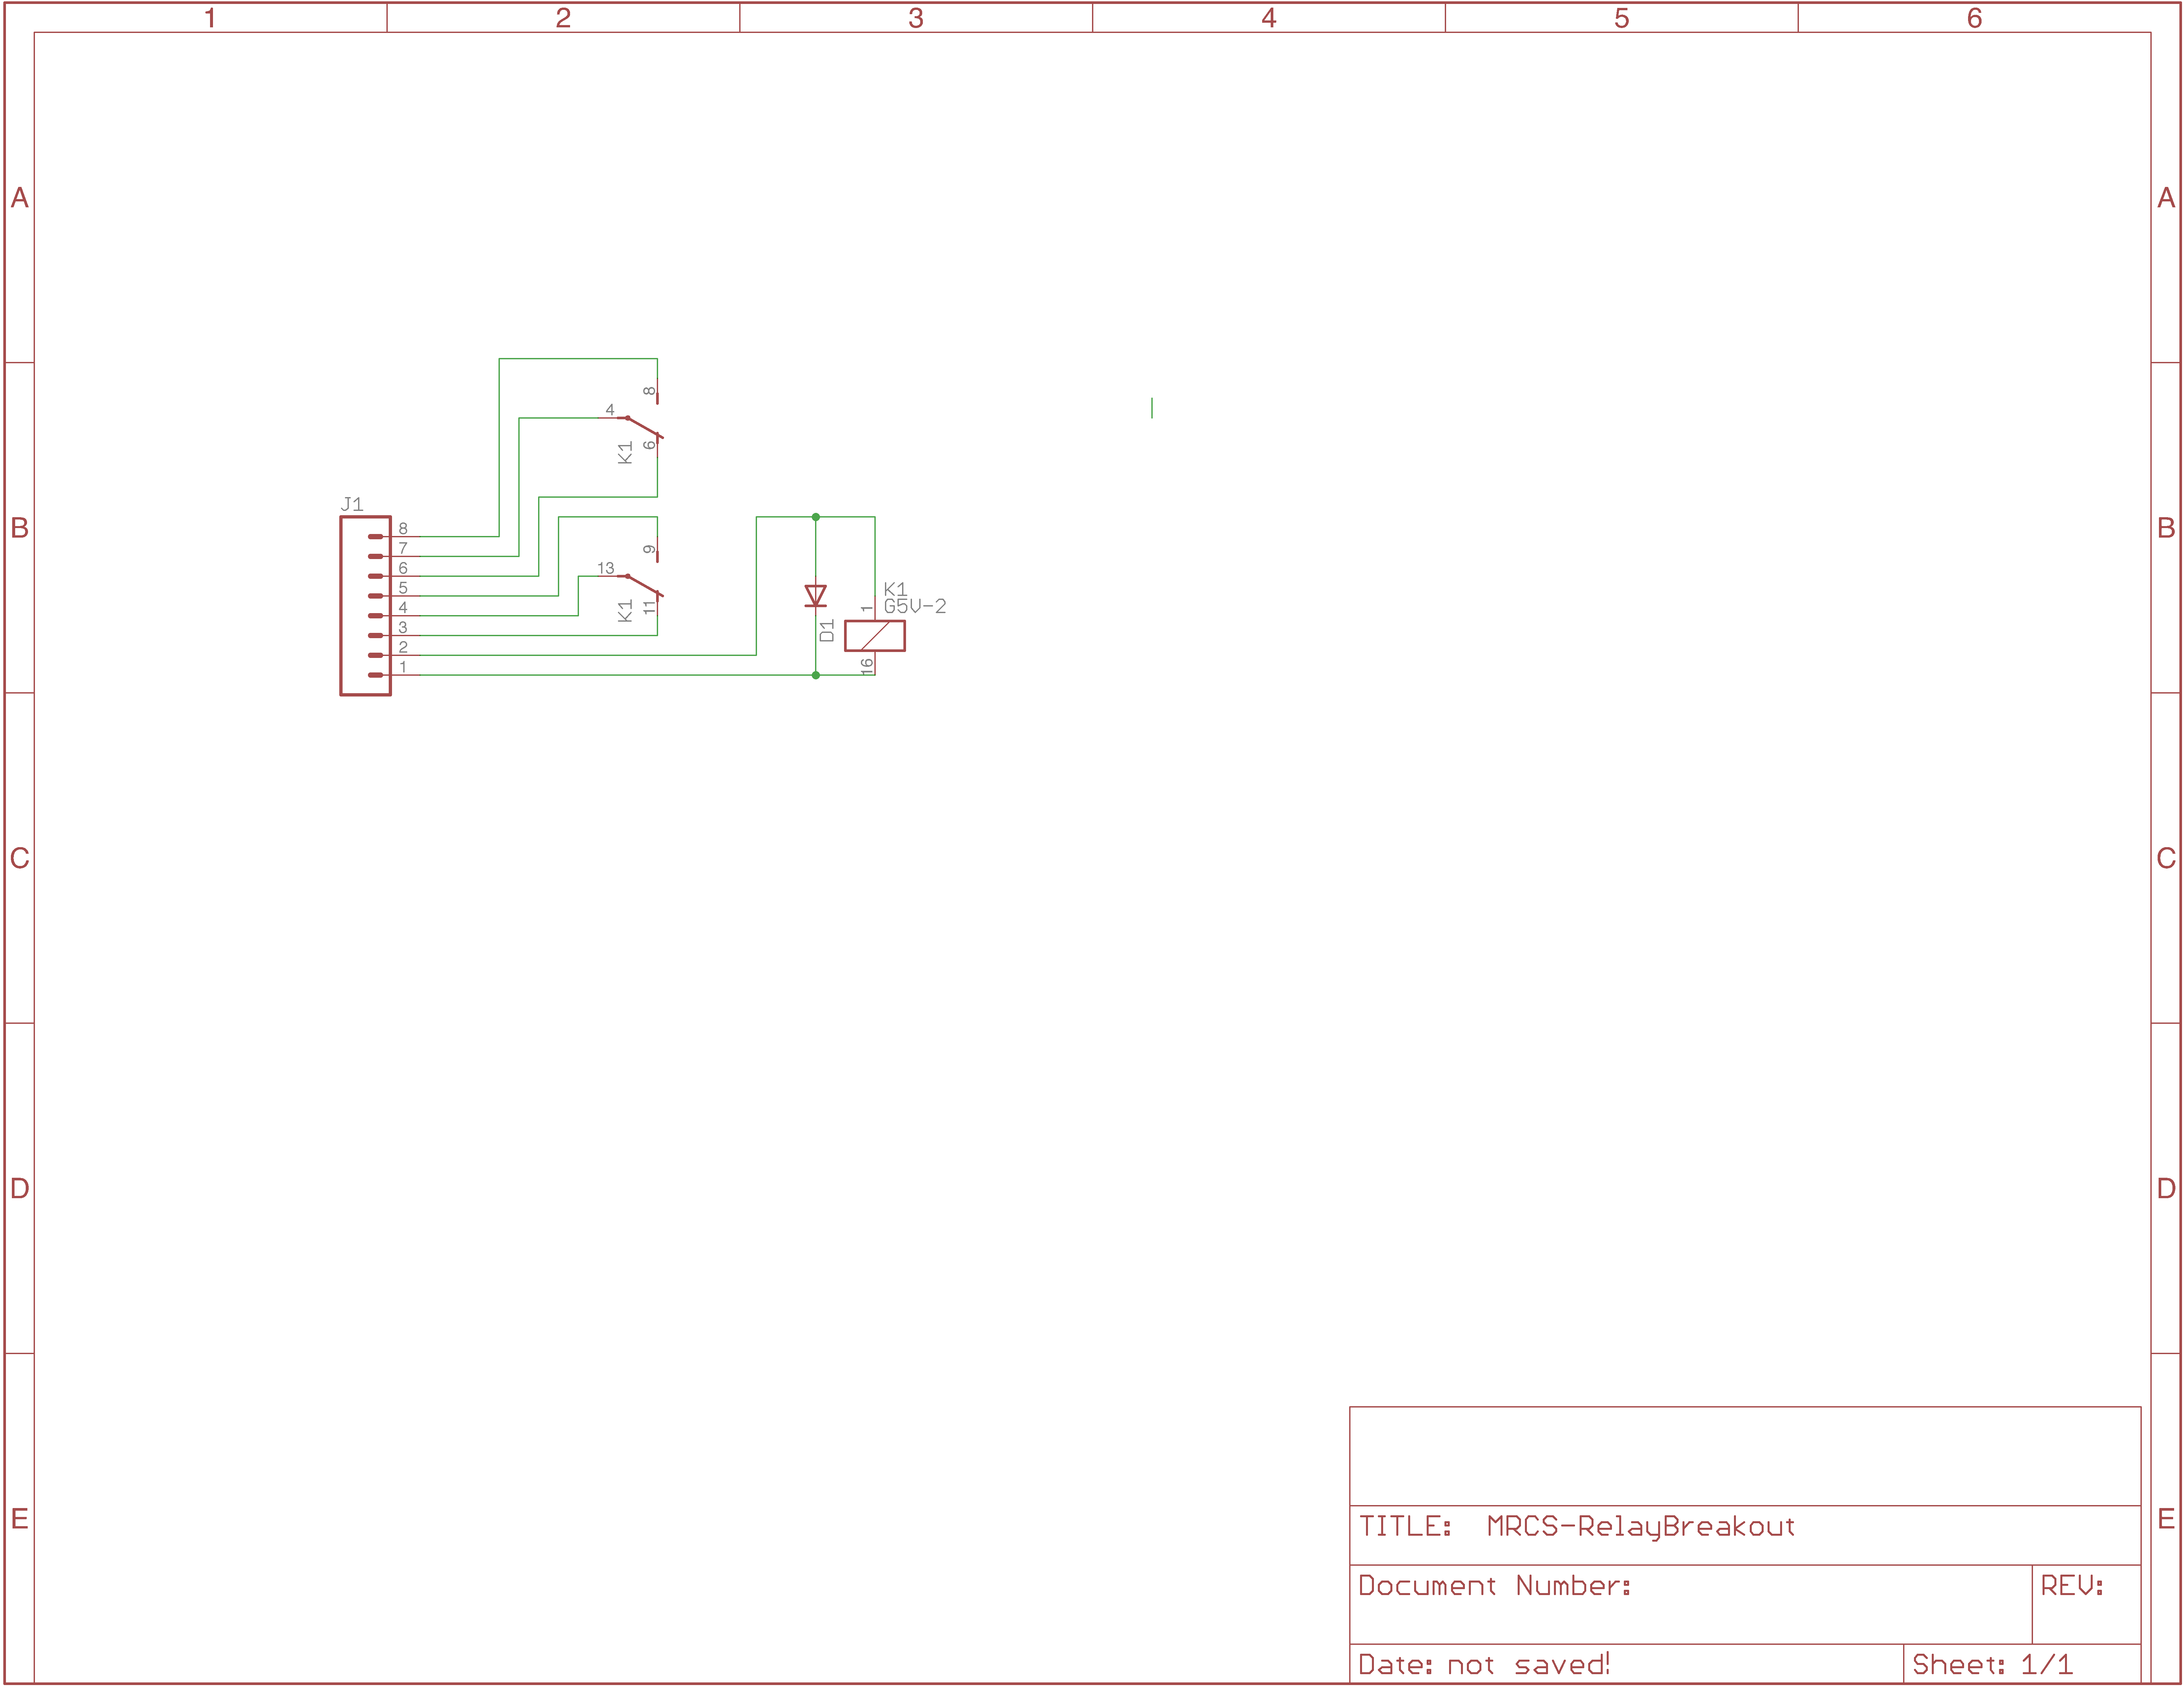Click J1 connector pin 1 number
Viewport: 2184px width, 1689px height.
[x=403, y=667]
